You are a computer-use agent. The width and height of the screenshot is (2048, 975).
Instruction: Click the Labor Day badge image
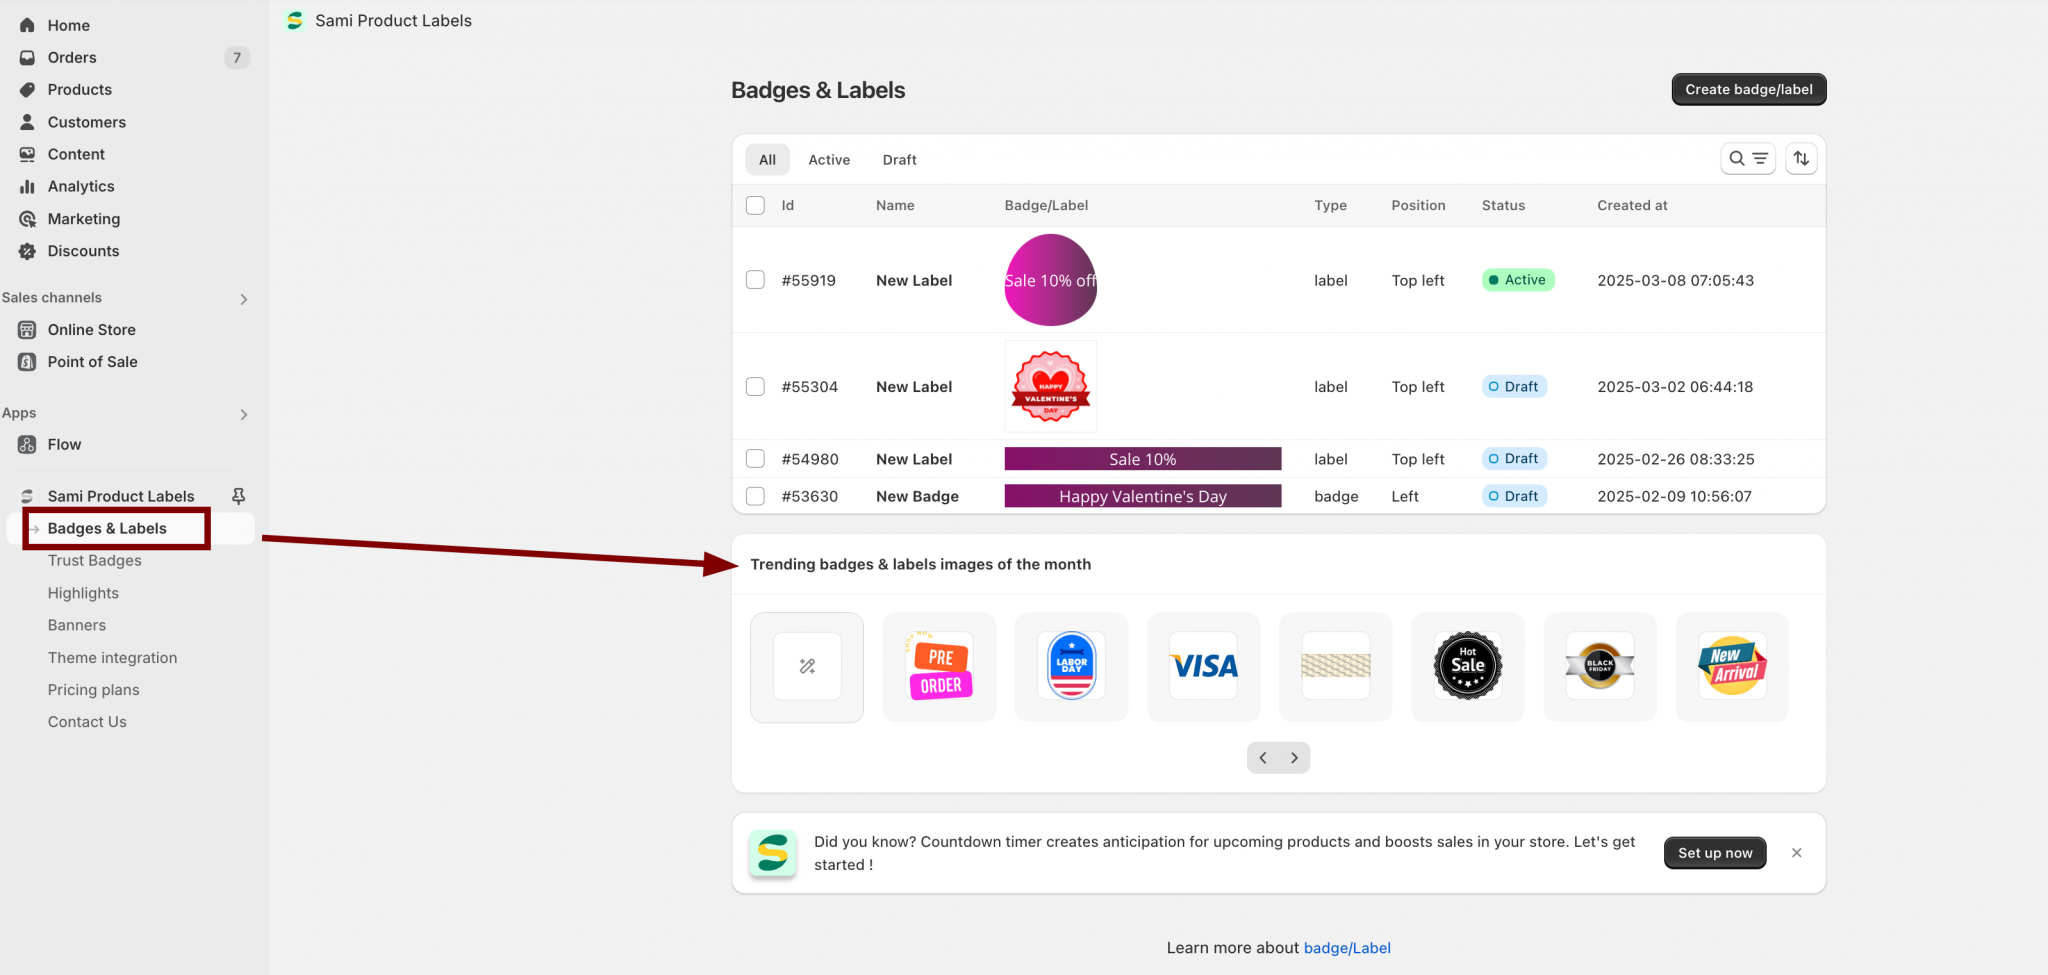point(1071,667)
